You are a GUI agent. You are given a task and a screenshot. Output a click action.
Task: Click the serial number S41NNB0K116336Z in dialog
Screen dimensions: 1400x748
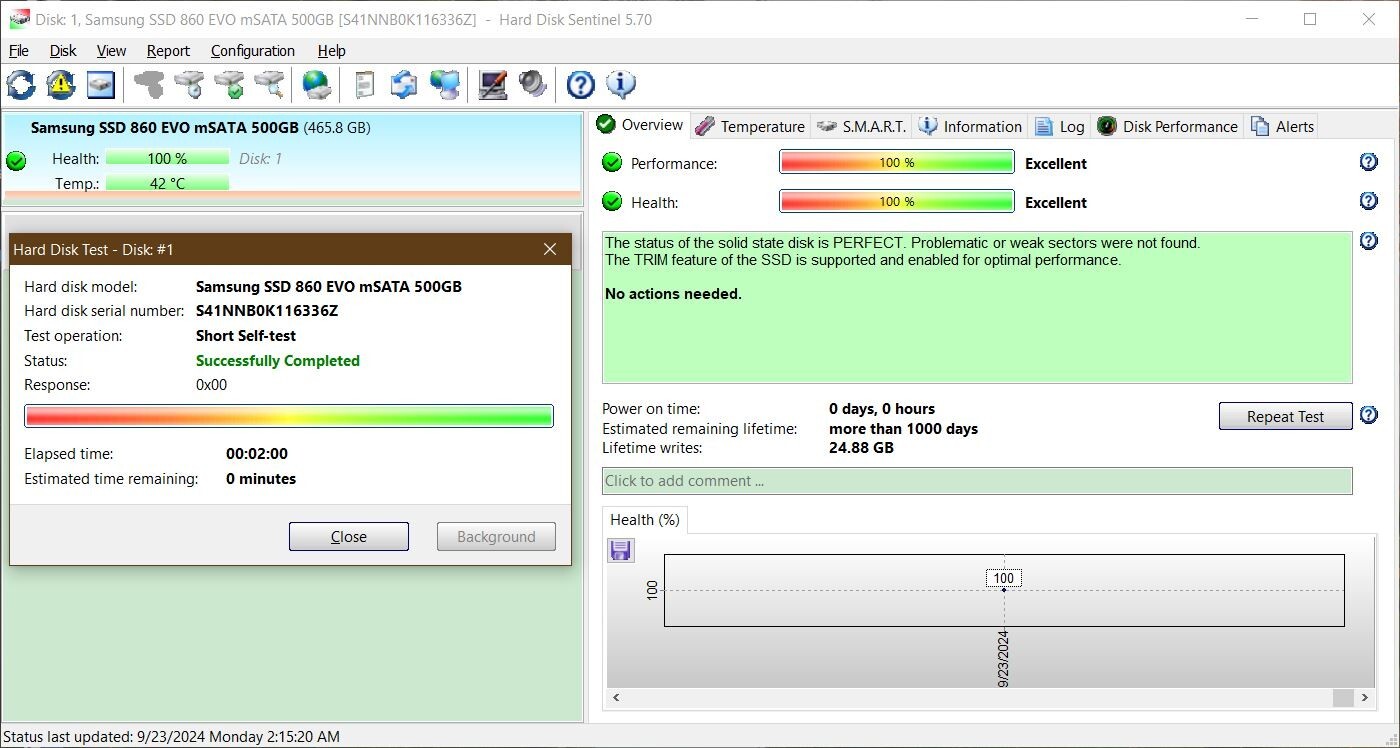[267, 311]
